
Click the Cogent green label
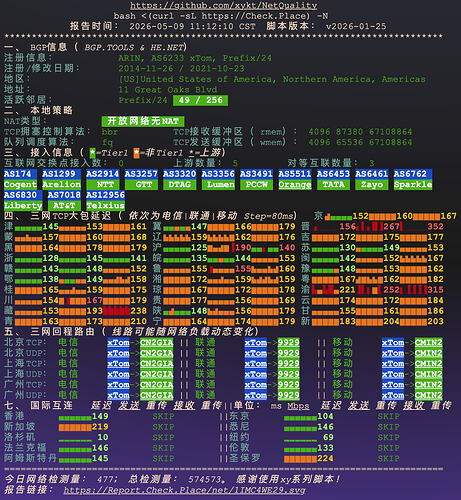click(20, 184)
